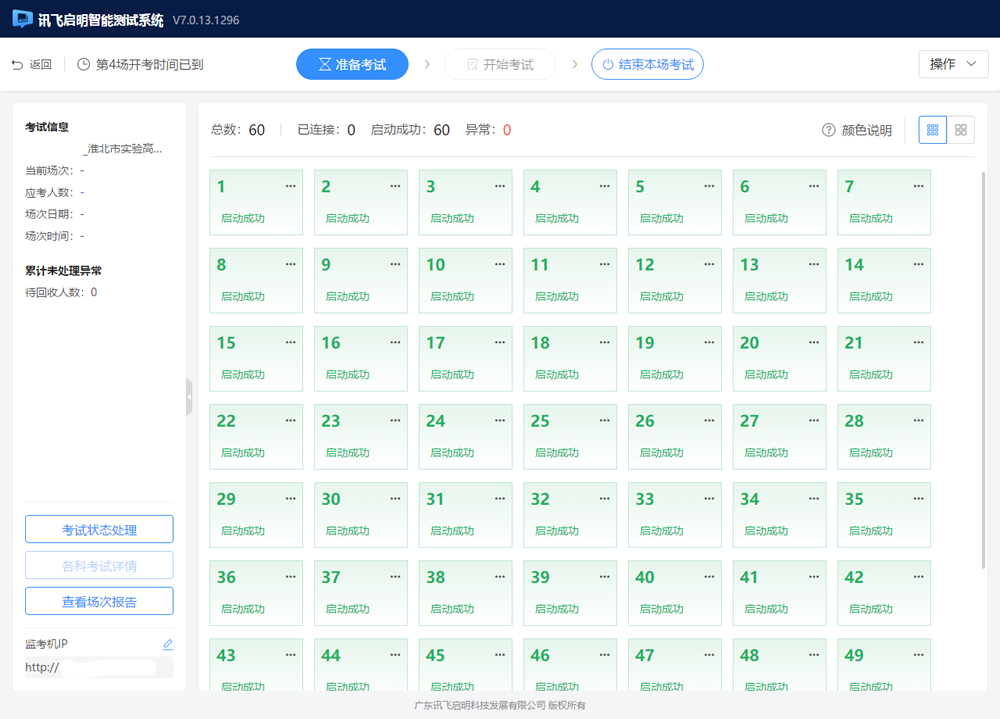
Task: Click the 考试状态处理 button
Action: pyautogui.click(x=99, y=529)
